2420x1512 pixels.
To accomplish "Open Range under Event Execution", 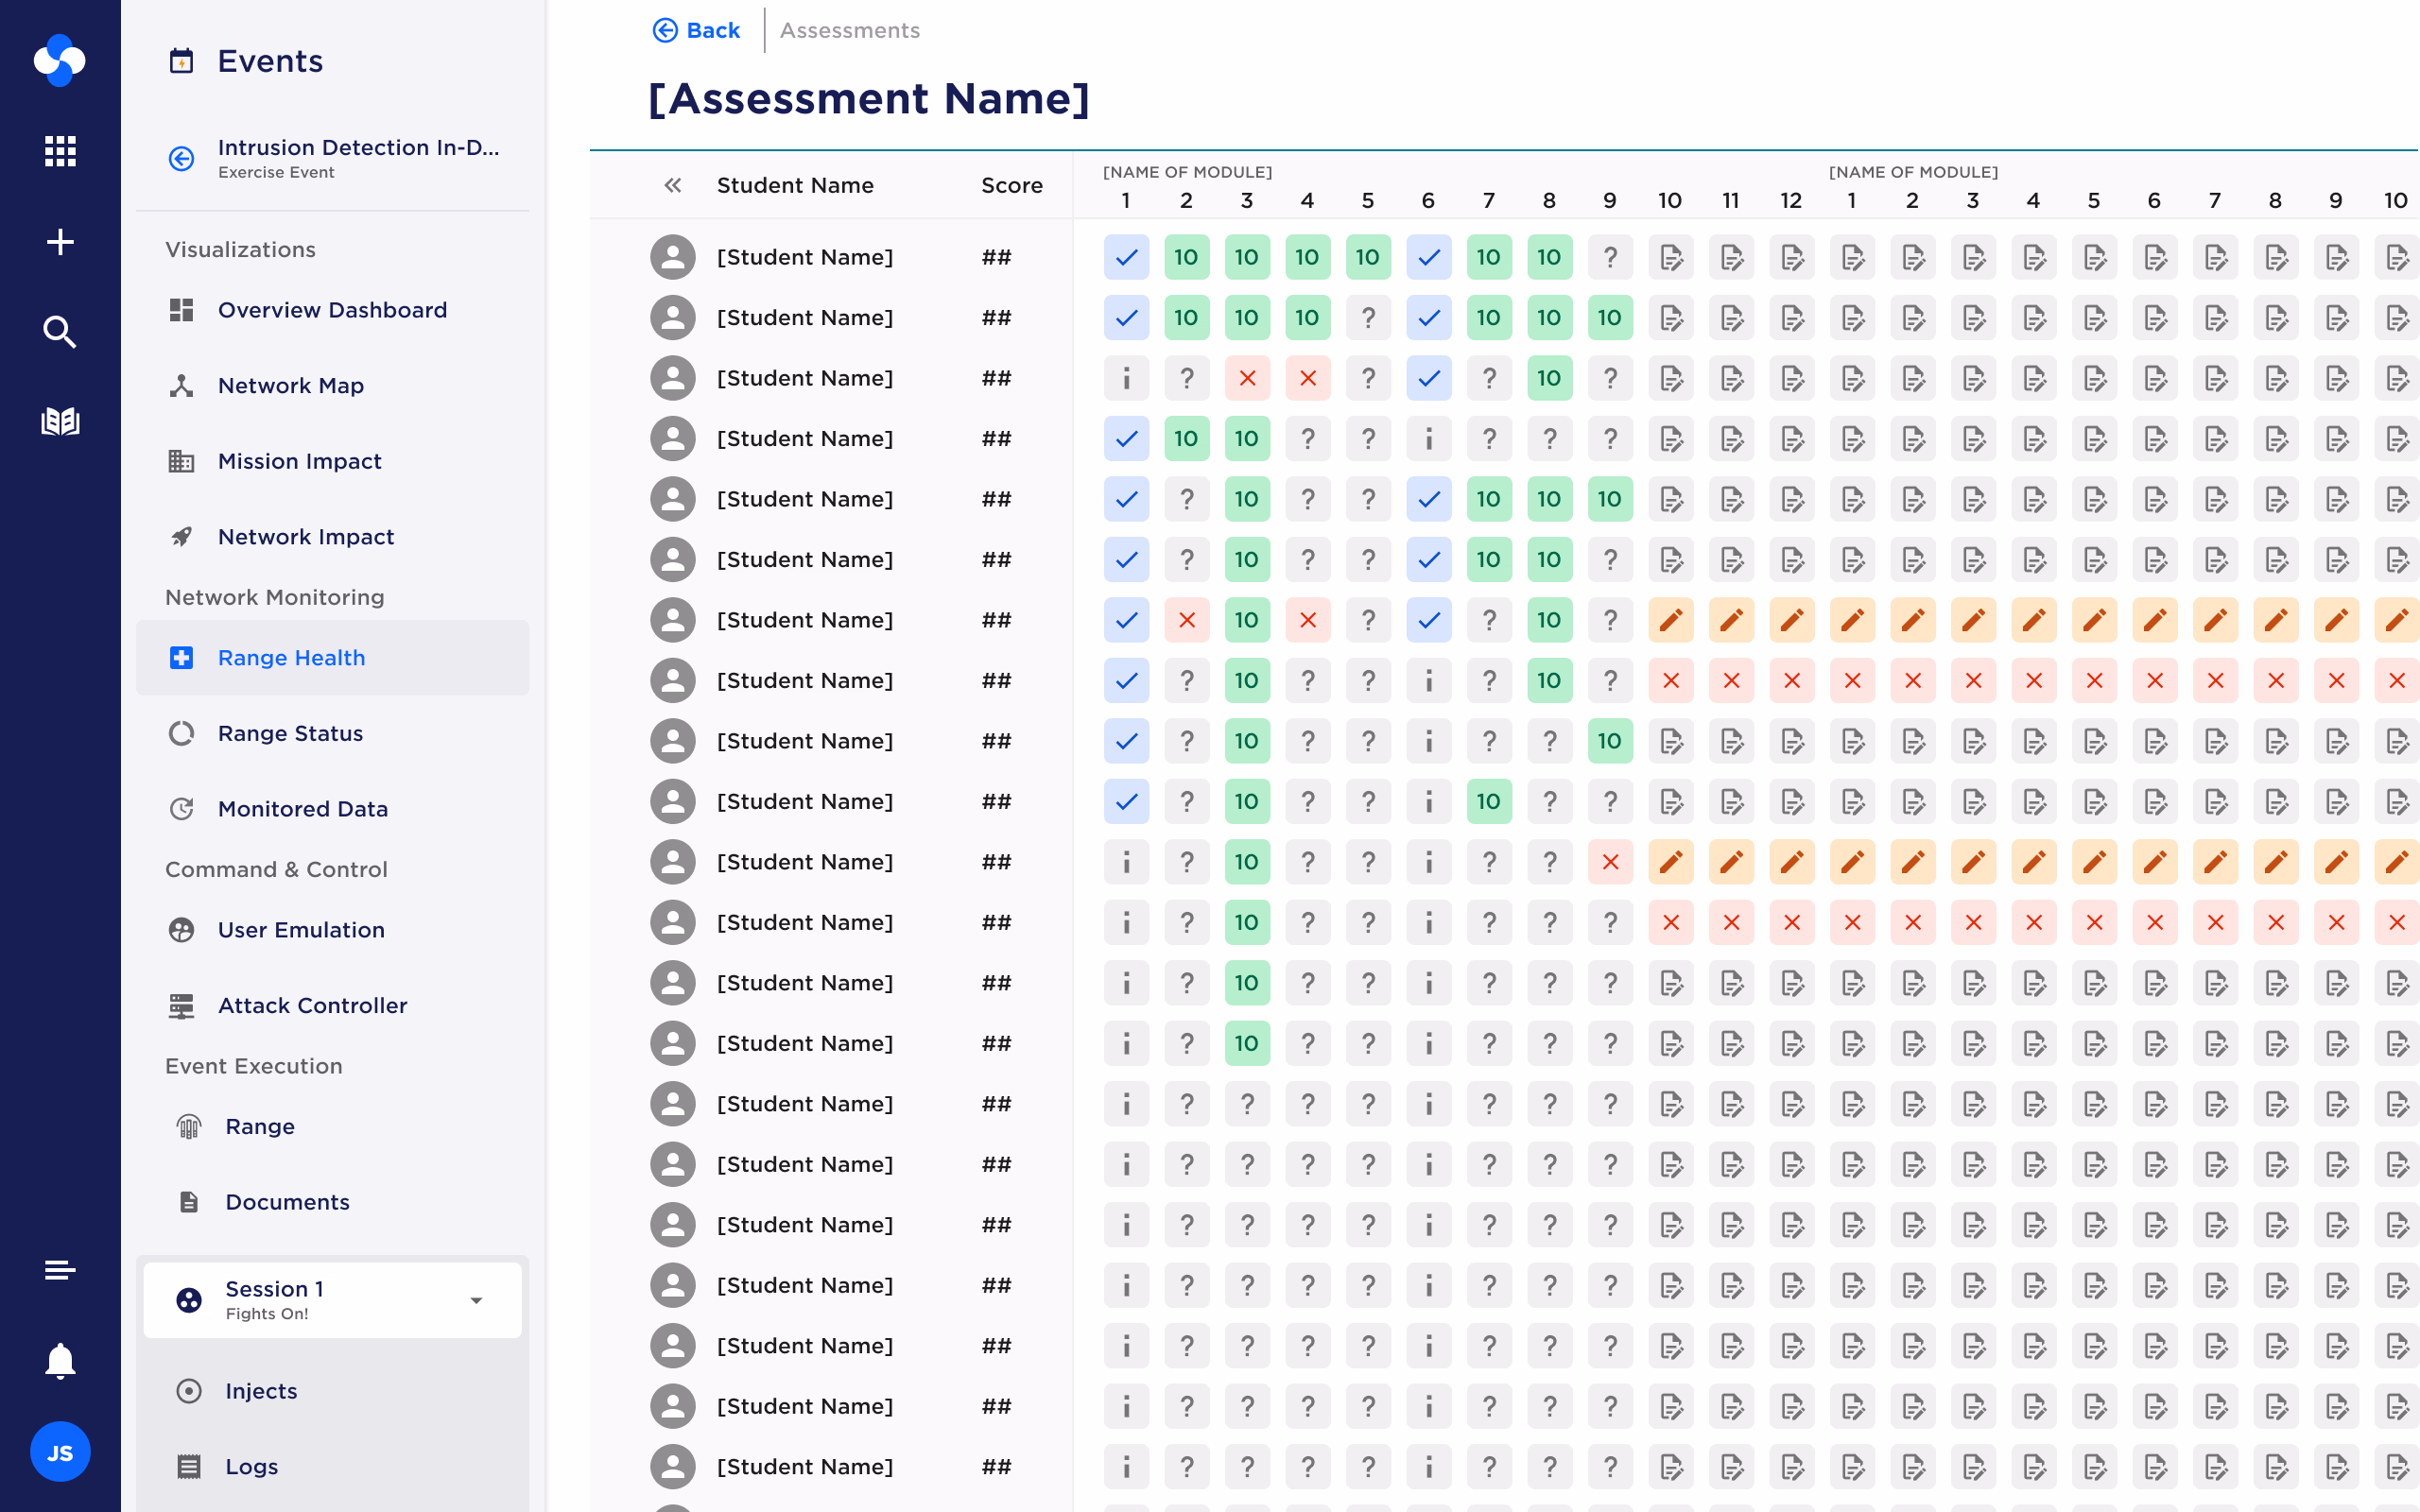I will tap(332, 1126).
